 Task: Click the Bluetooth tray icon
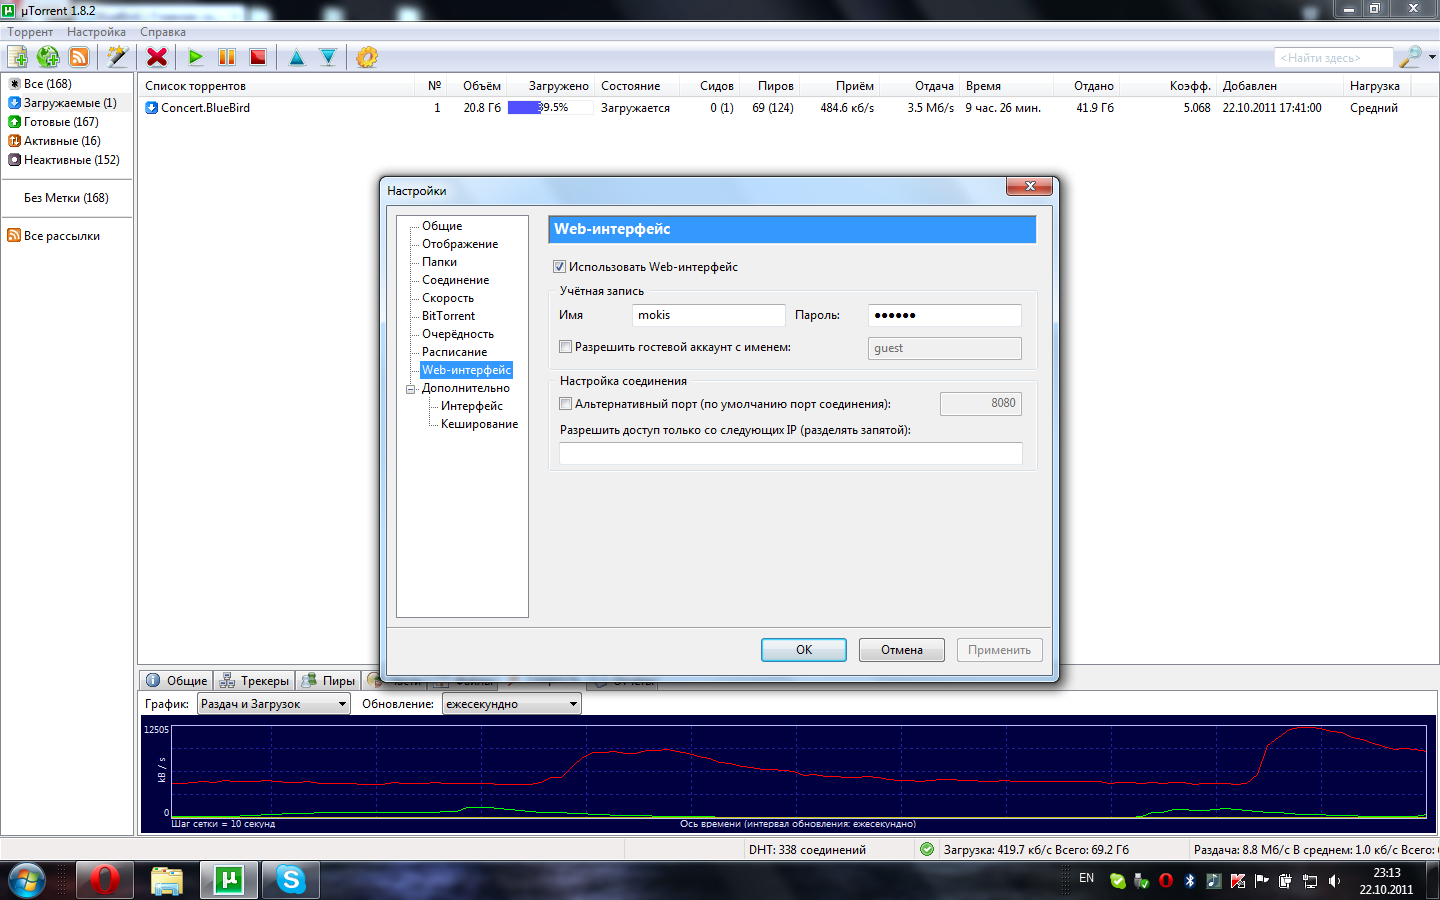[1190, 881]
